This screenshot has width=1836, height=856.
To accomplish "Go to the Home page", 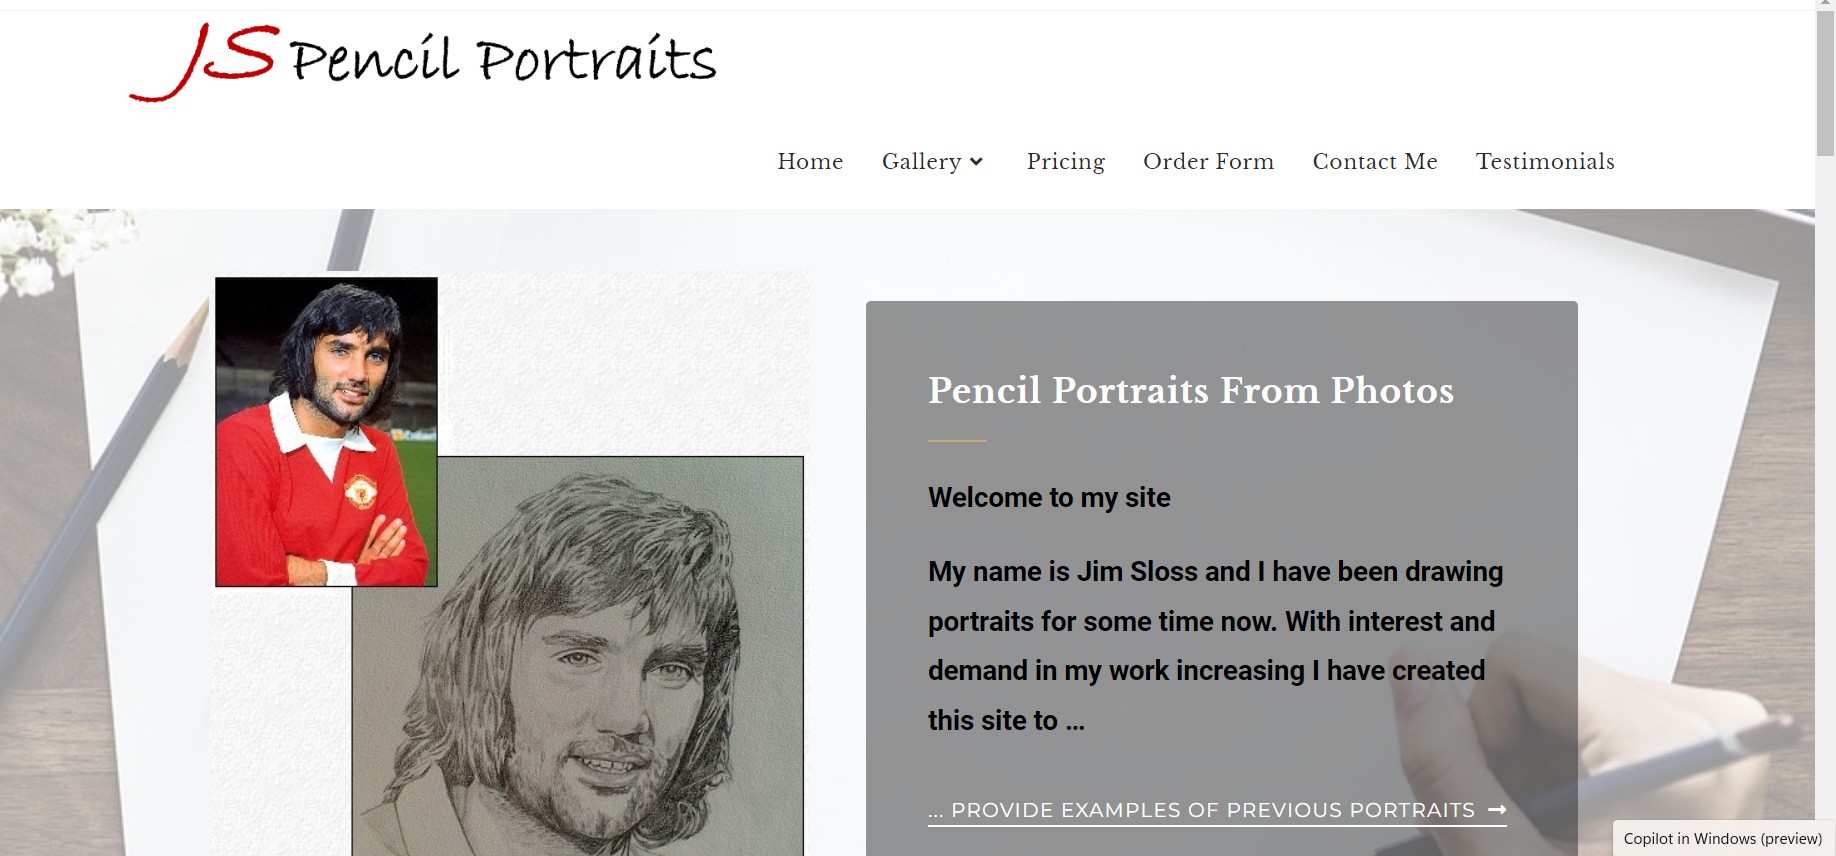I will coord(810,162).
